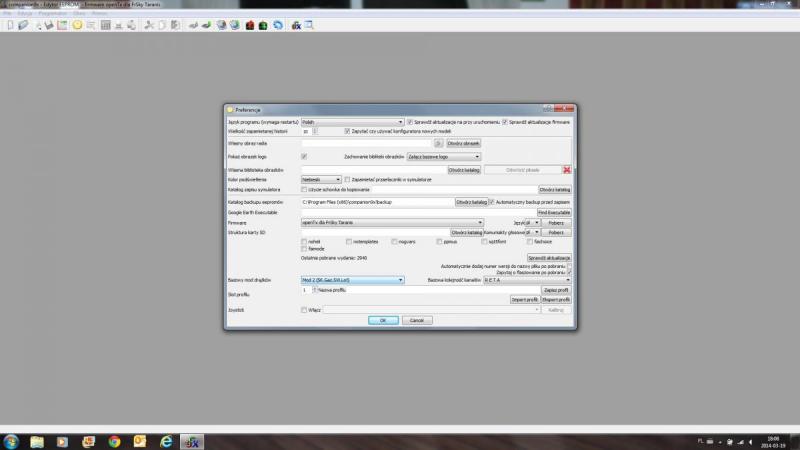Image resolution: width=800 pixels, height=450 pixels.
Task: Click the yellow clock icon in toolbar
Action: [x=77, y=25]
